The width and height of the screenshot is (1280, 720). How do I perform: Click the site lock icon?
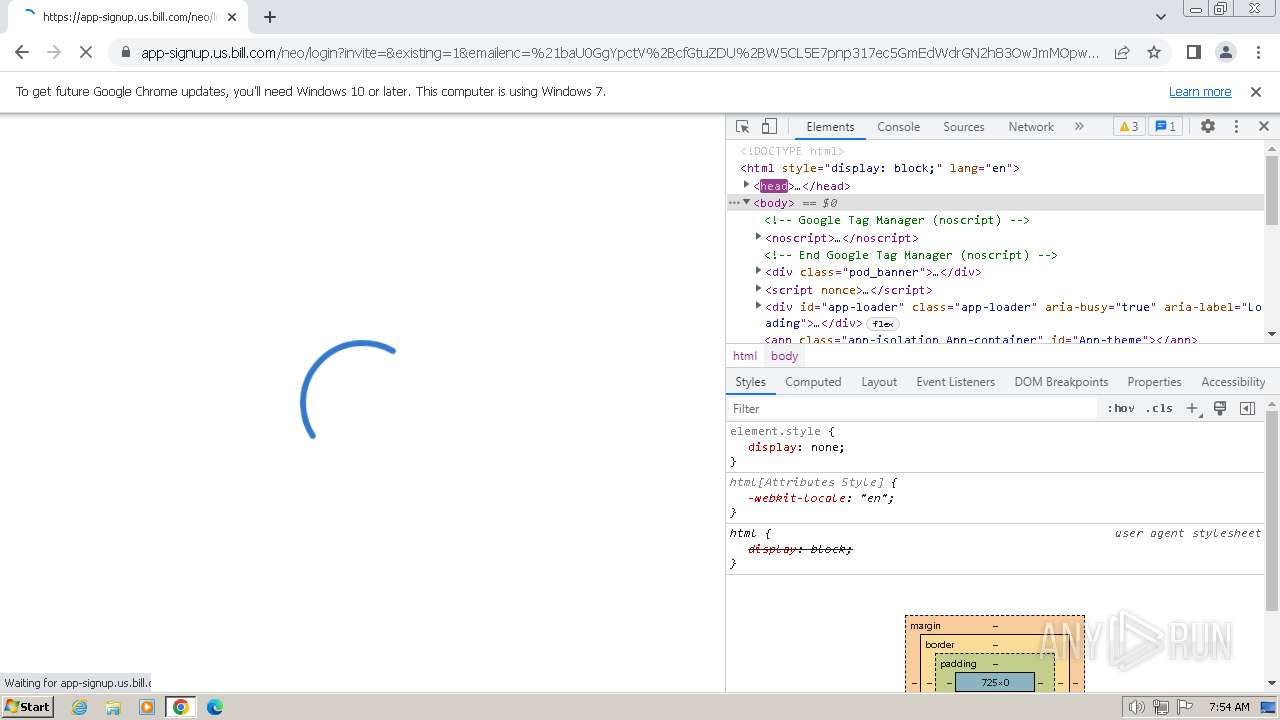coord(125,53)
